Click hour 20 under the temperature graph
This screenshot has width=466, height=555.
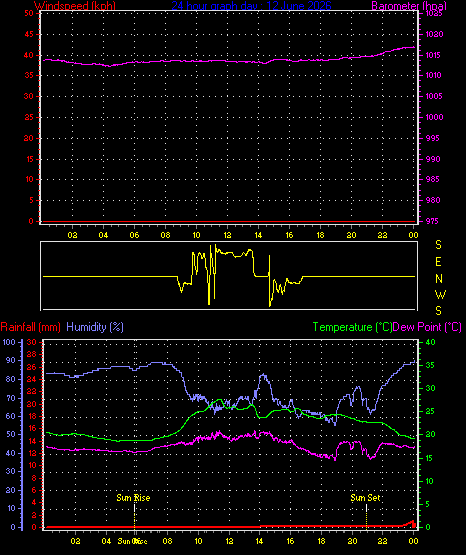[352, 541]
